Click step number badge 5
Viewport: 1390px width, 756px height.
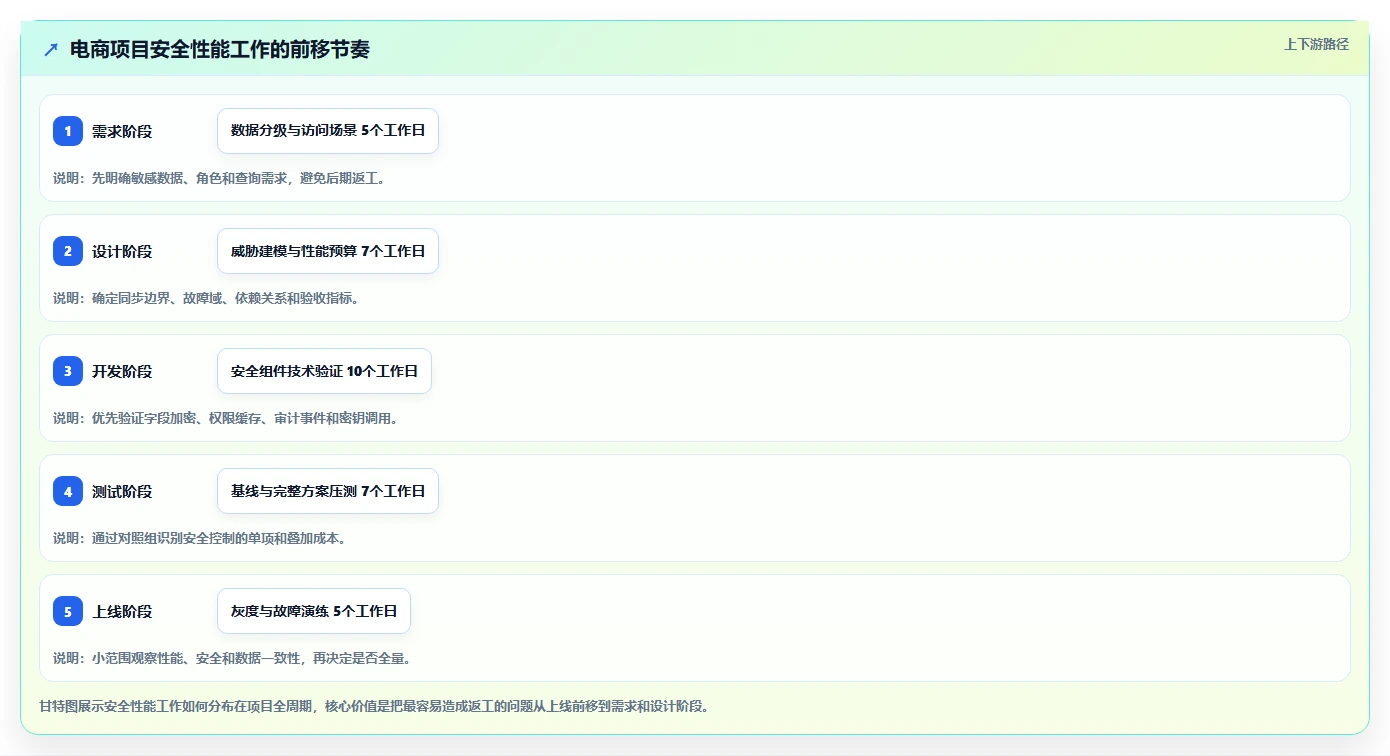point(68,611)
